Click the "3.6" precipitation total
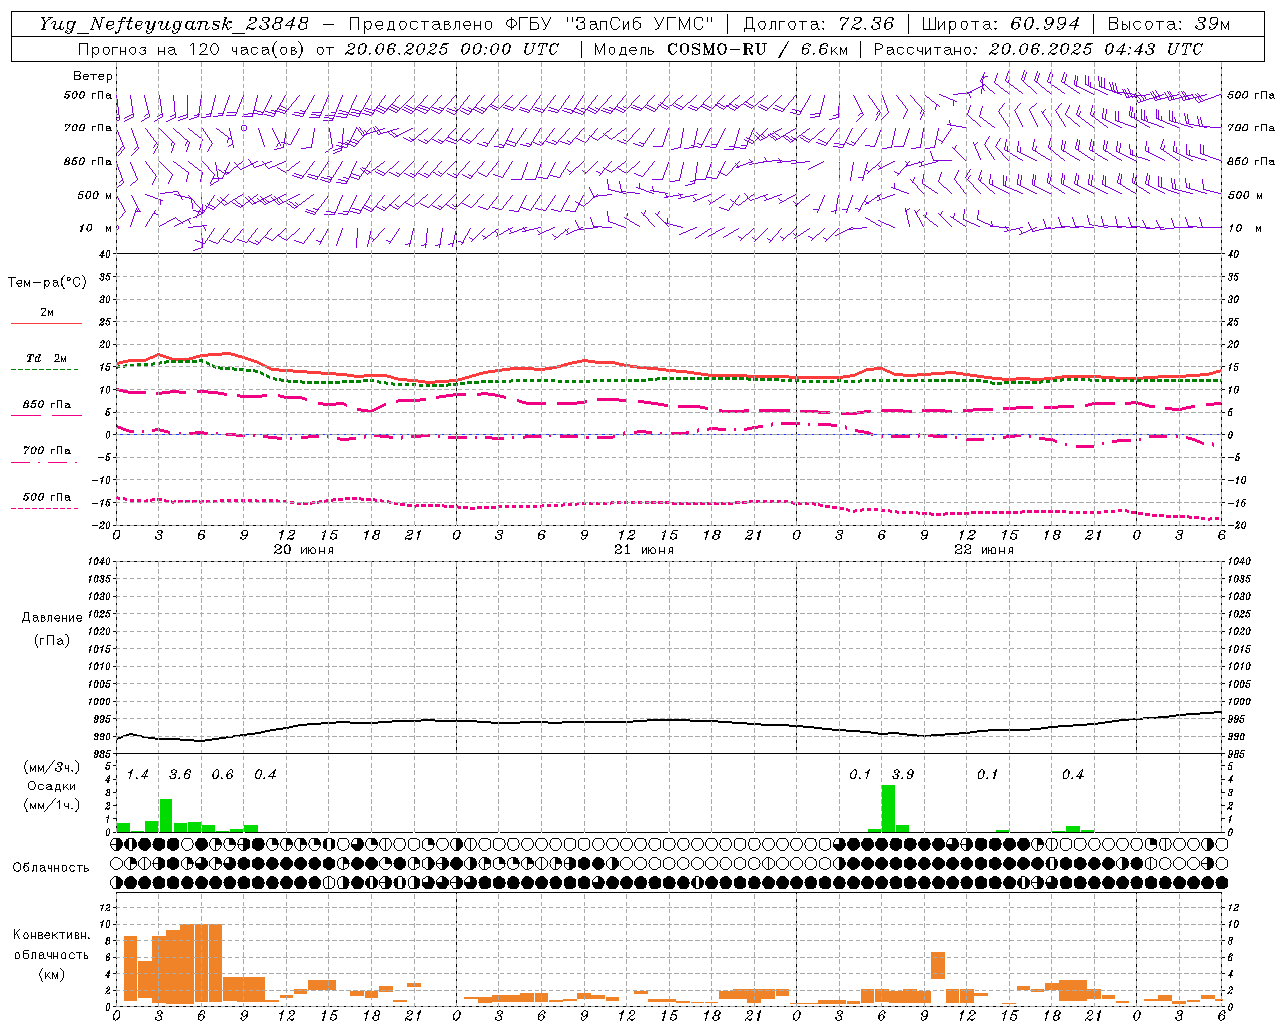This screenshot has height=1024, width=1280. pyautogui.click(x=180, y=775)
